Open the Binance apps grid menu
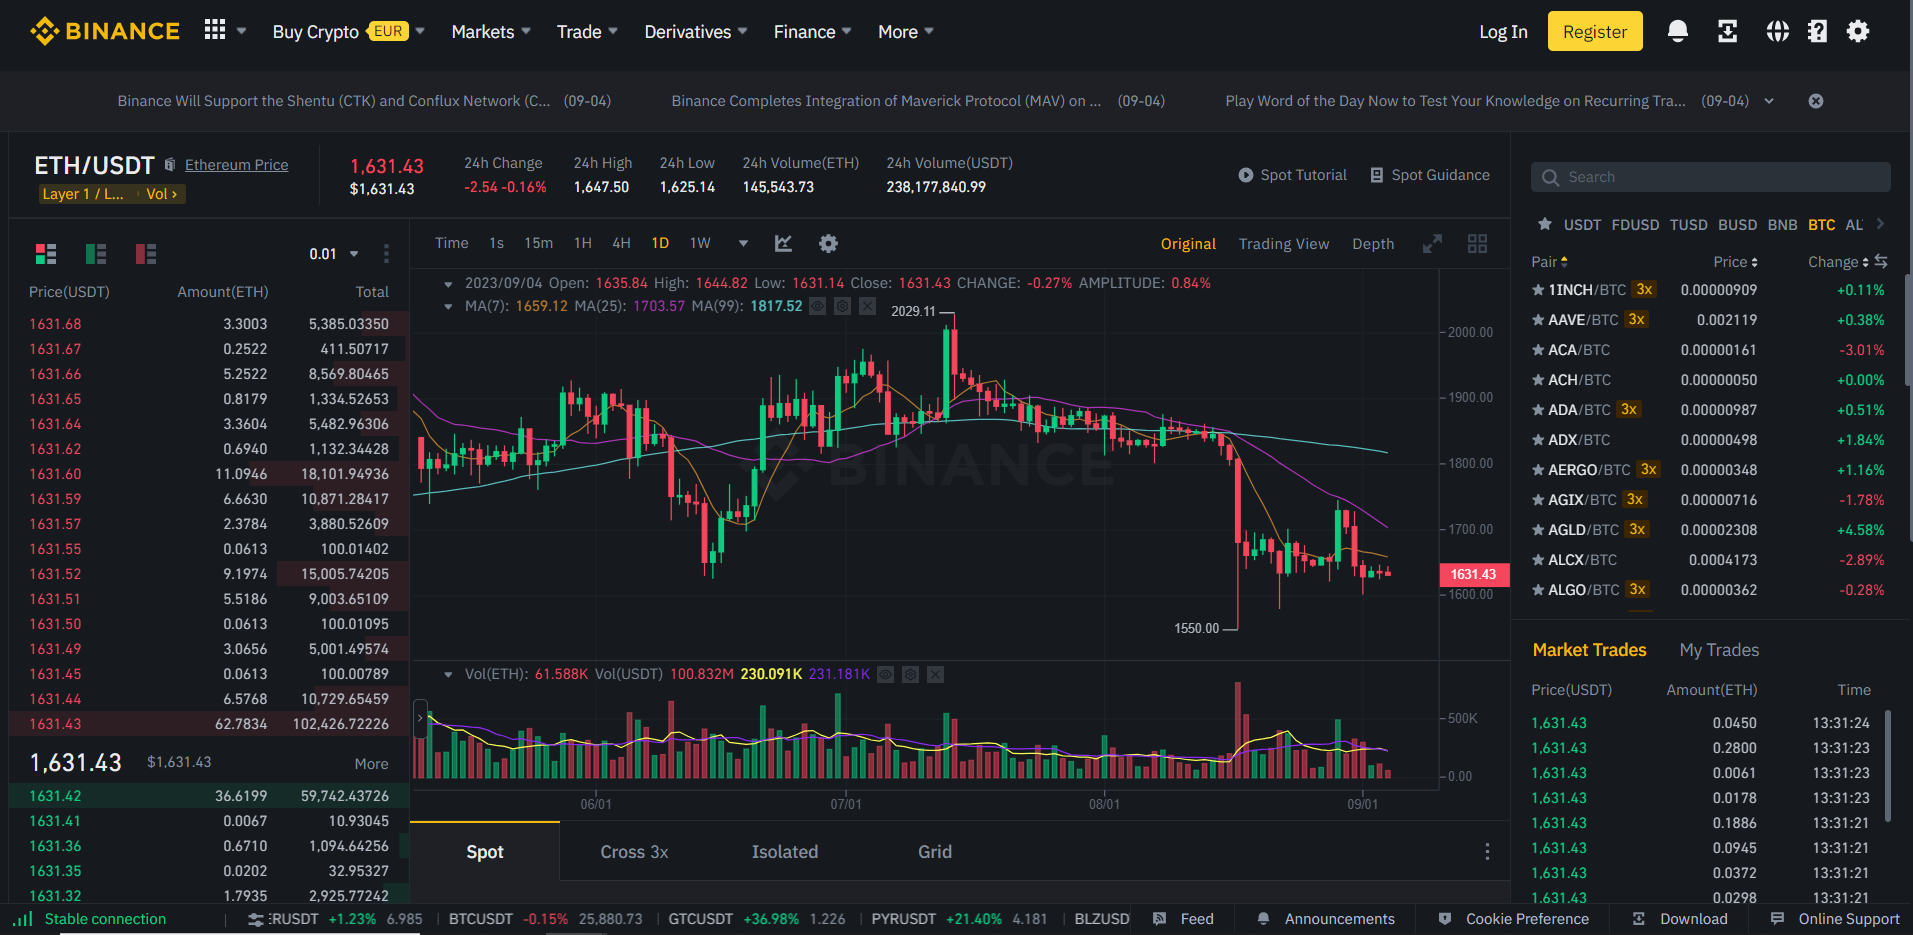This screenshot has width=1913, height=935. [x=215, y=30]
